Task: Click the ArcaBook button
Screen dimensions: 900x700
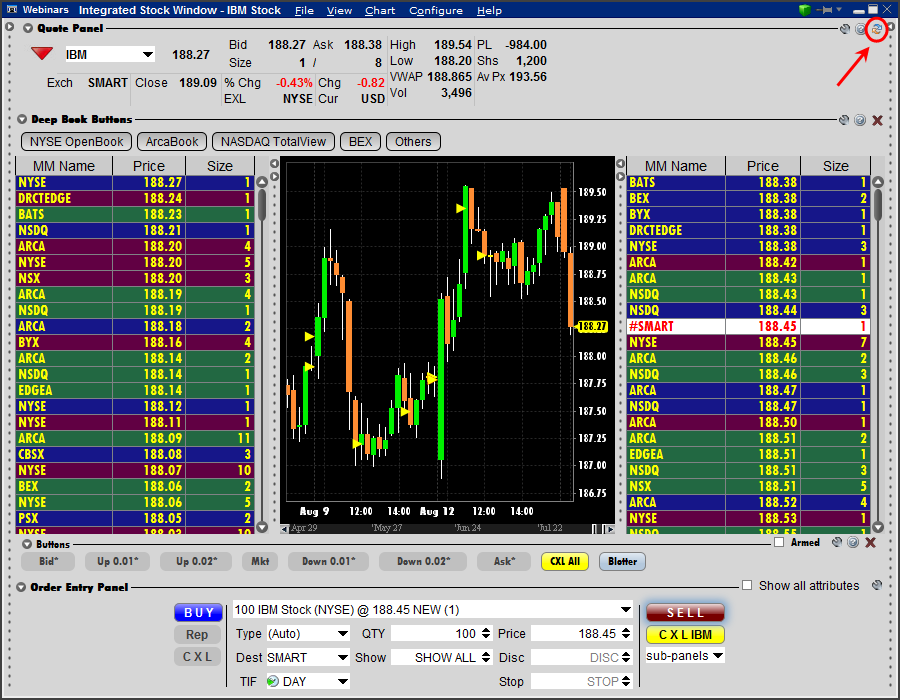Action: pos(172,142)
